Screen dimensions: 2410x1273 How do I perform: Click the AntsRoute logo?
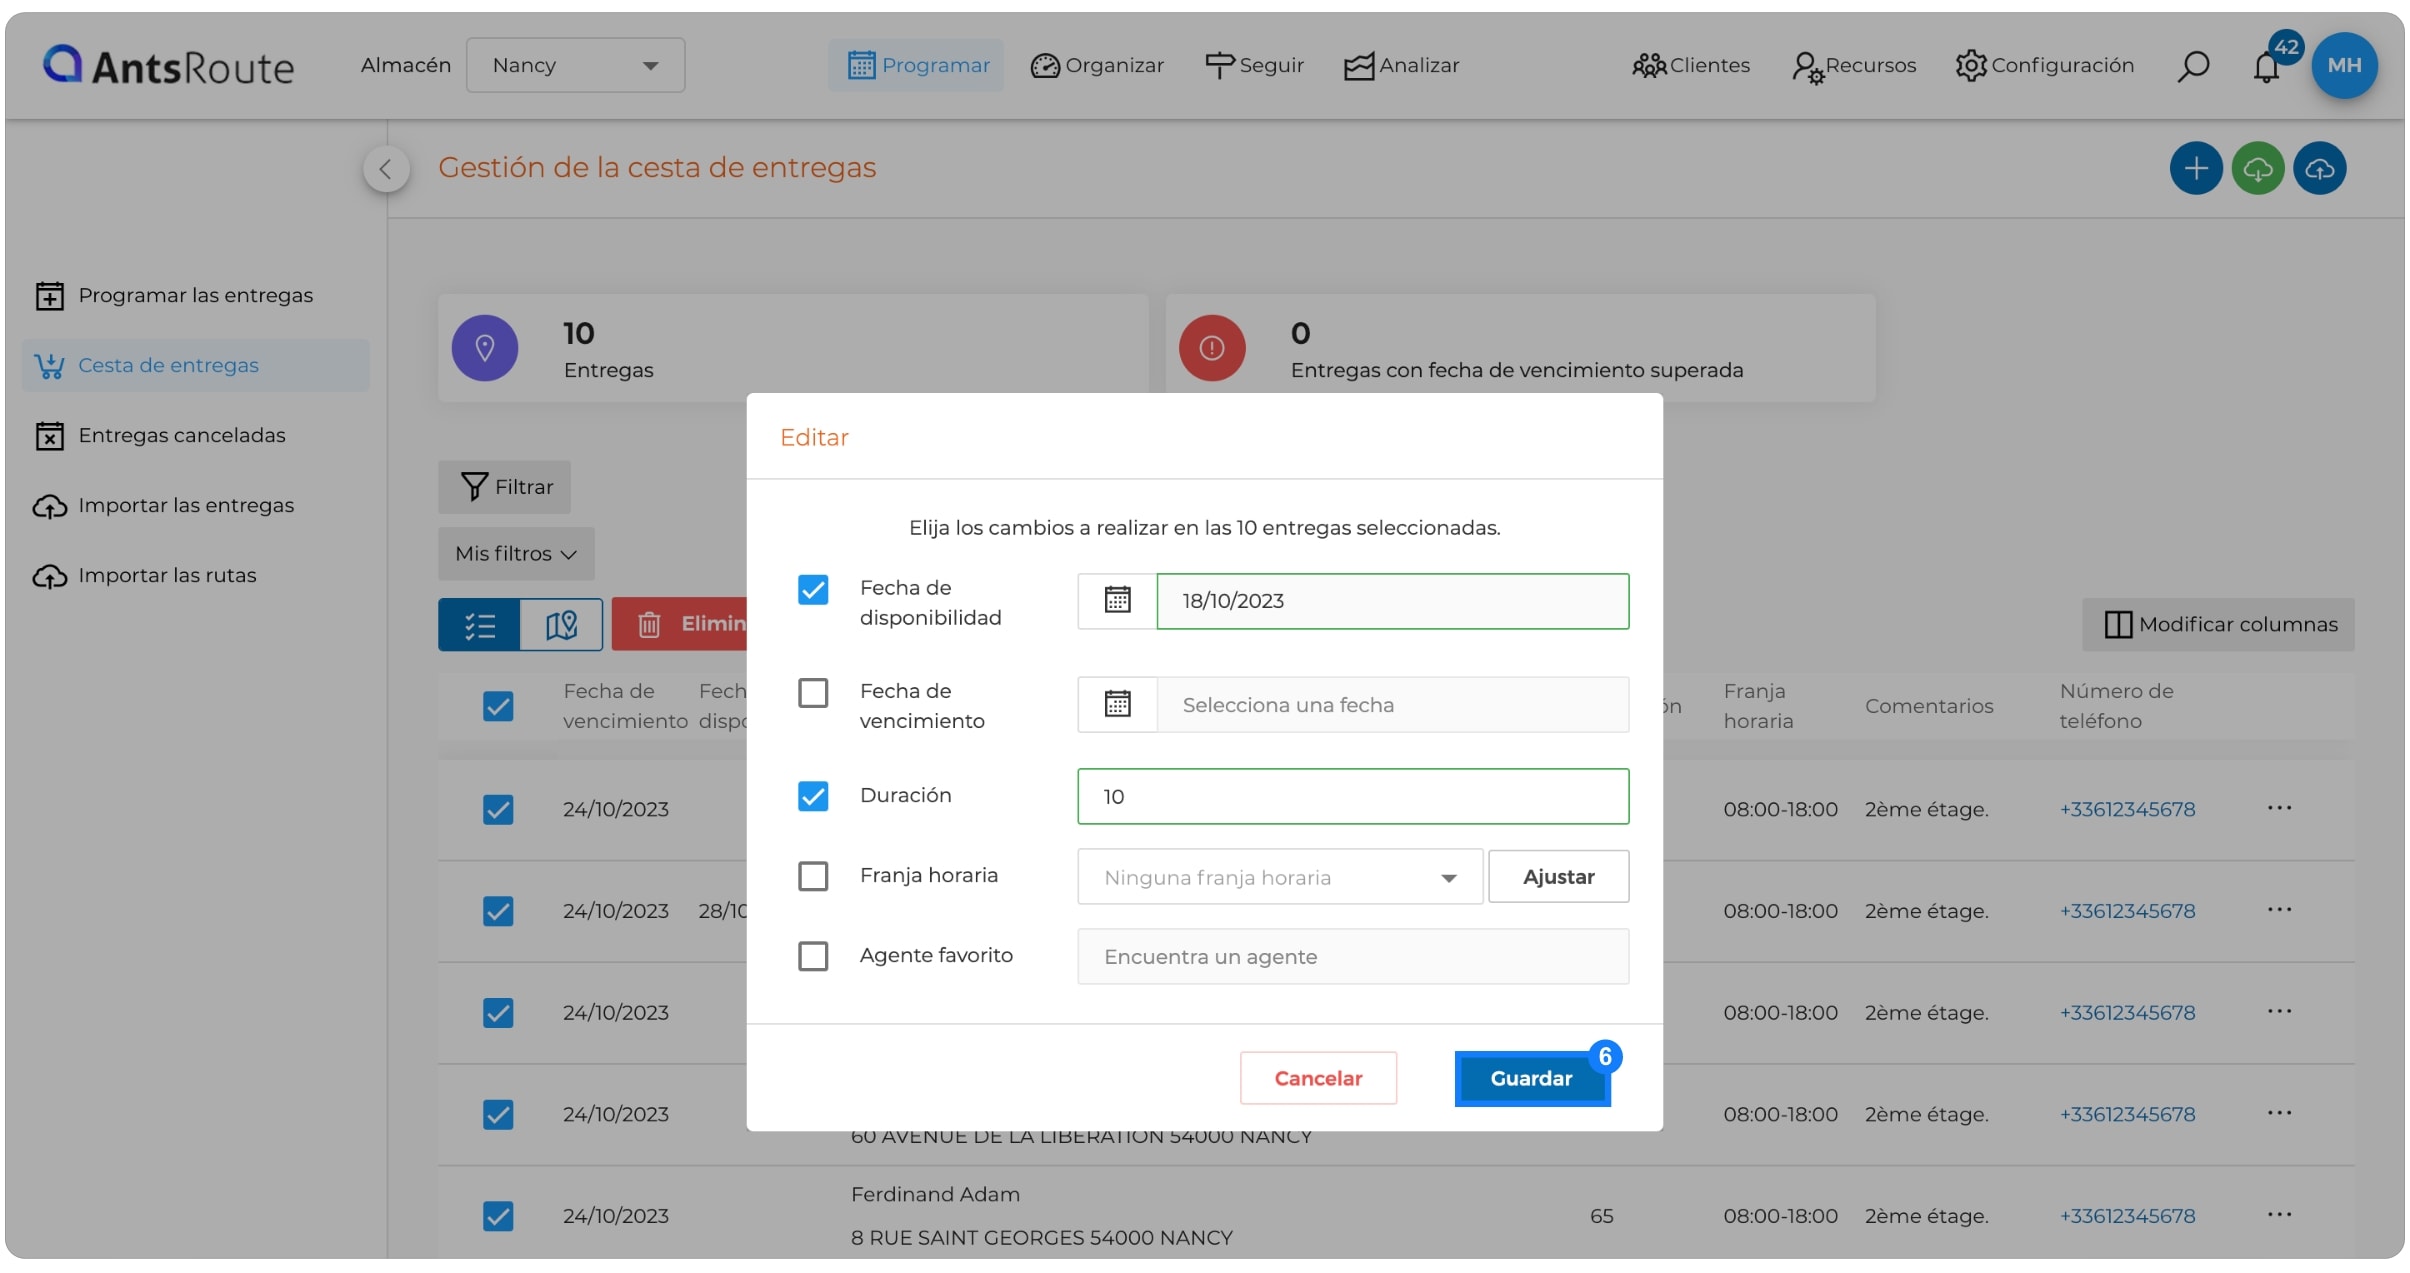168,66
